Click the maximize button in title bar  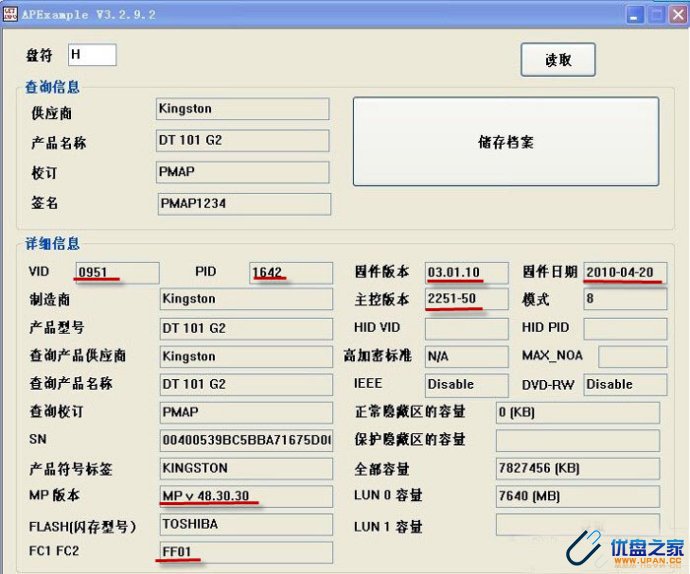657,15
